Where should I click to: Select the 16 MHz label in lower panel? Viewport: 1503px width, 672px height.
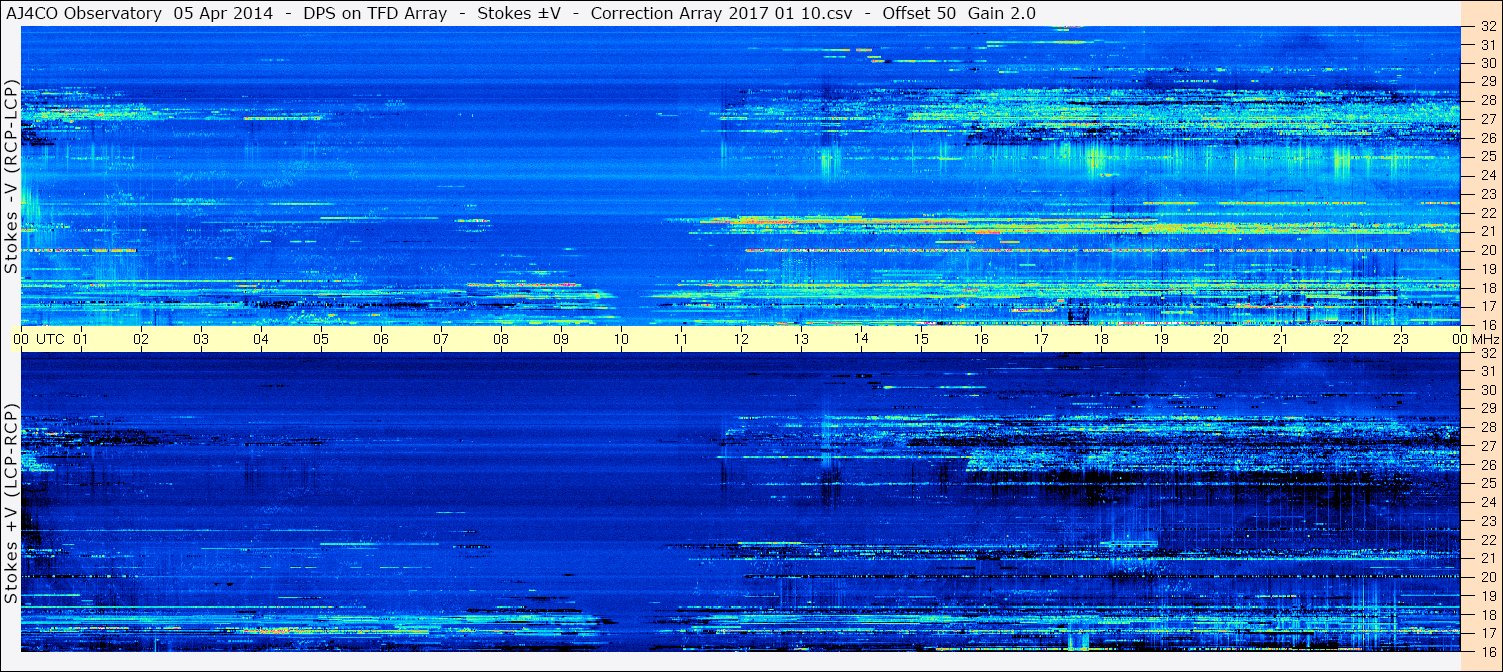1488,651
